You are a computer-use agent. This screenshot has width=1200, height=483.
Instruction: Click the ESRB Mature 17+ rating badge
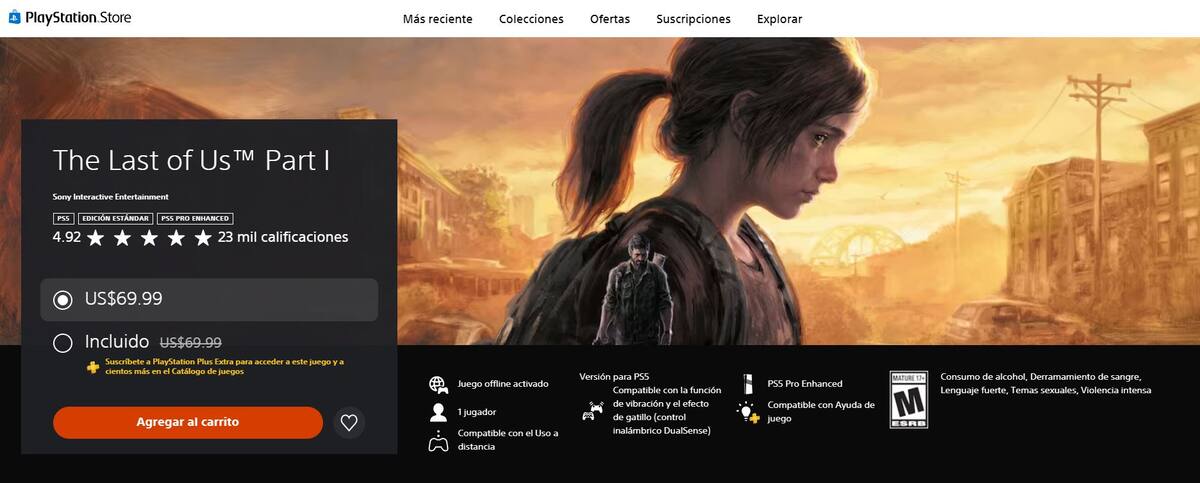click(909, 400)
